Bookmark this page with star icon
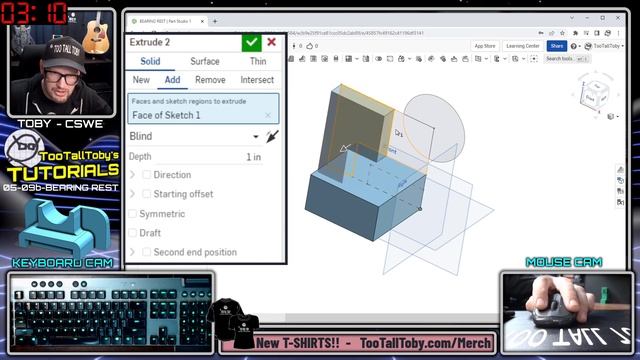 pyautogui.click(x=562, y=33)
